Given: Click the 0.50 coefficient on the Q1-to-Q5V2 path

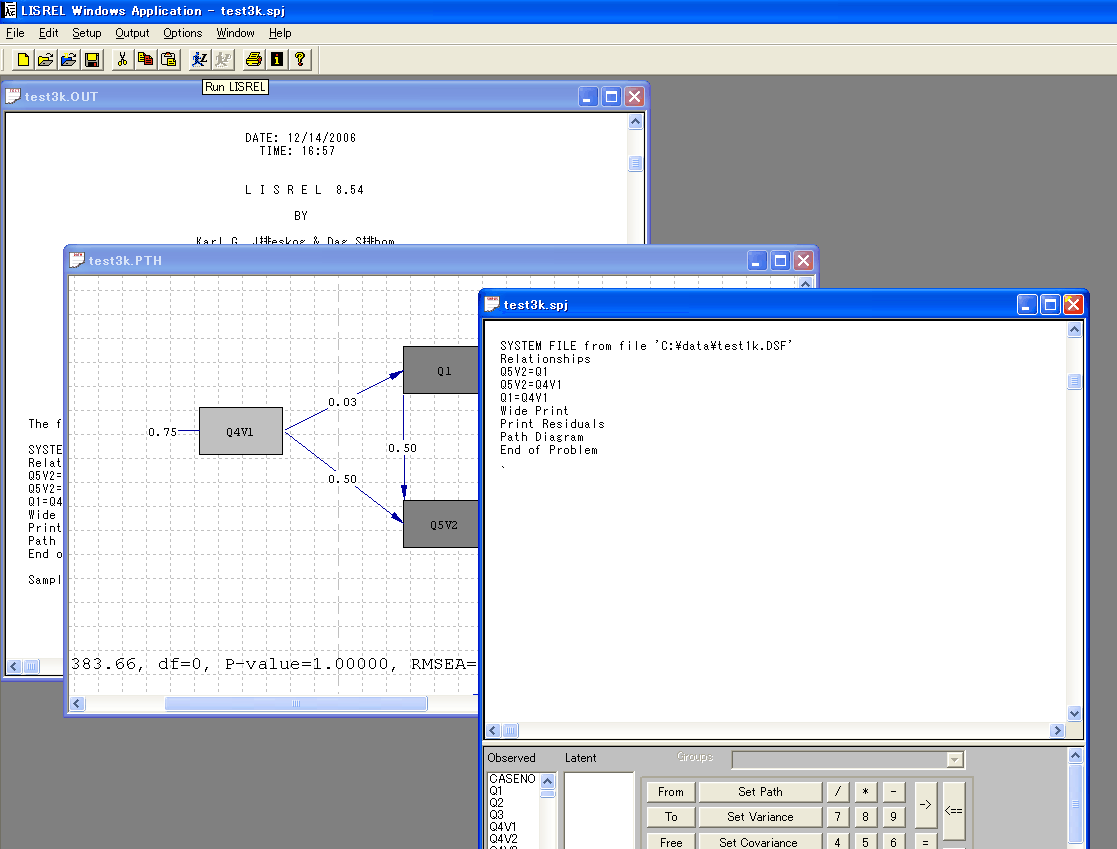Looking at the screenshot, I should pyautogui.click(x=402, y=448).
